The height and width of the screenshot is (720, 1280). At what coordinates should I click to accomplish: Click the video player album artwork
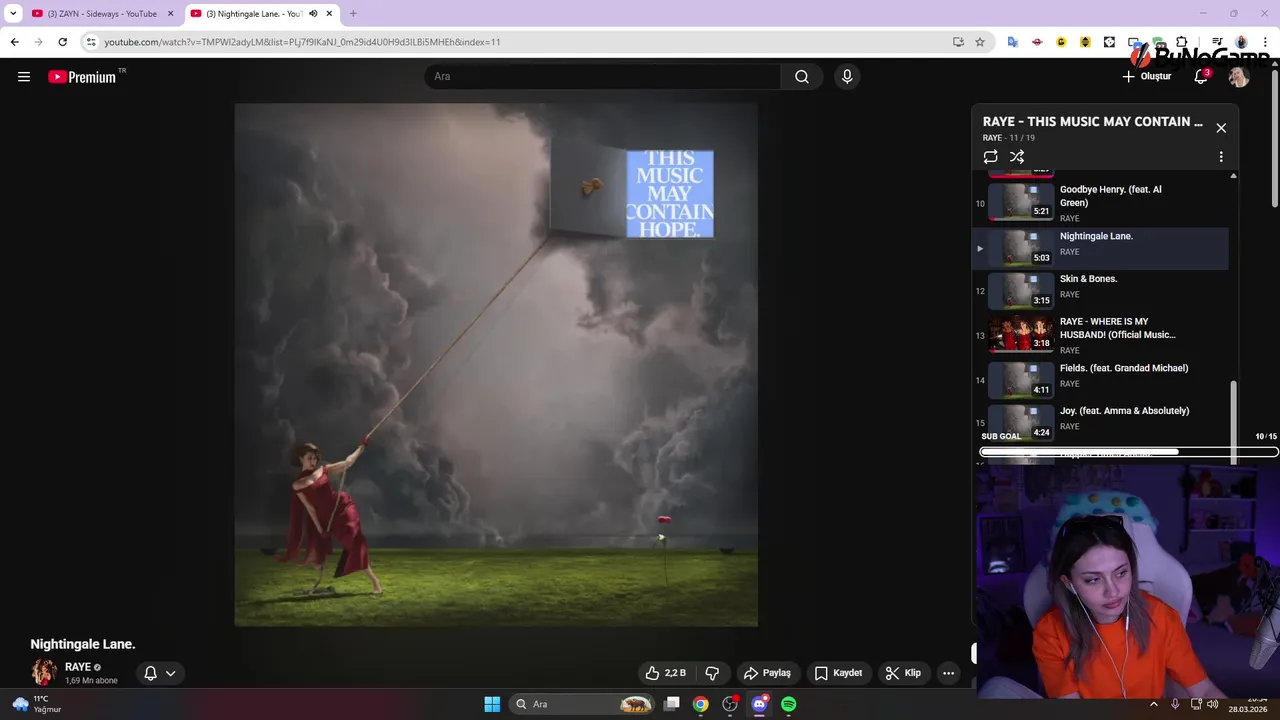click(x=496, y=365)
